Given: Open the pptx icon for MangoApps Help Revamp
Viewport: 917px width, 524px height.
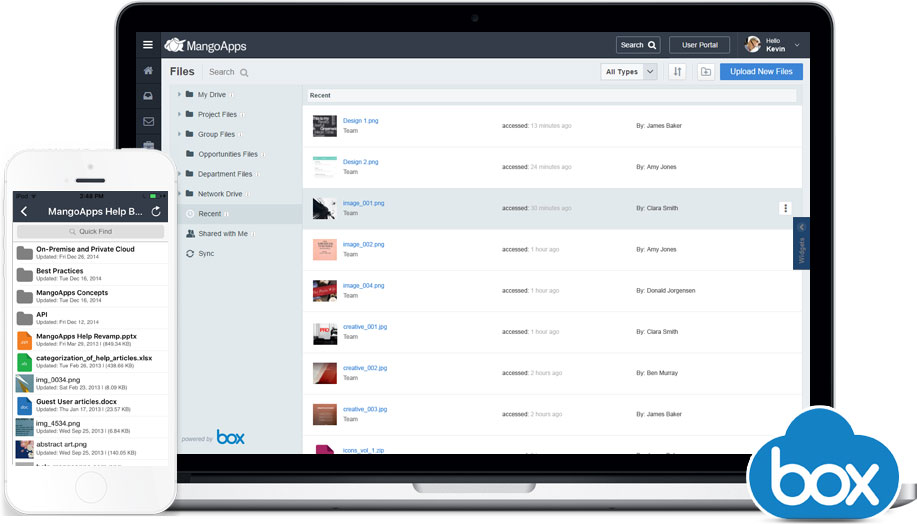Looking at the screenshot, I should click(25, 340).
